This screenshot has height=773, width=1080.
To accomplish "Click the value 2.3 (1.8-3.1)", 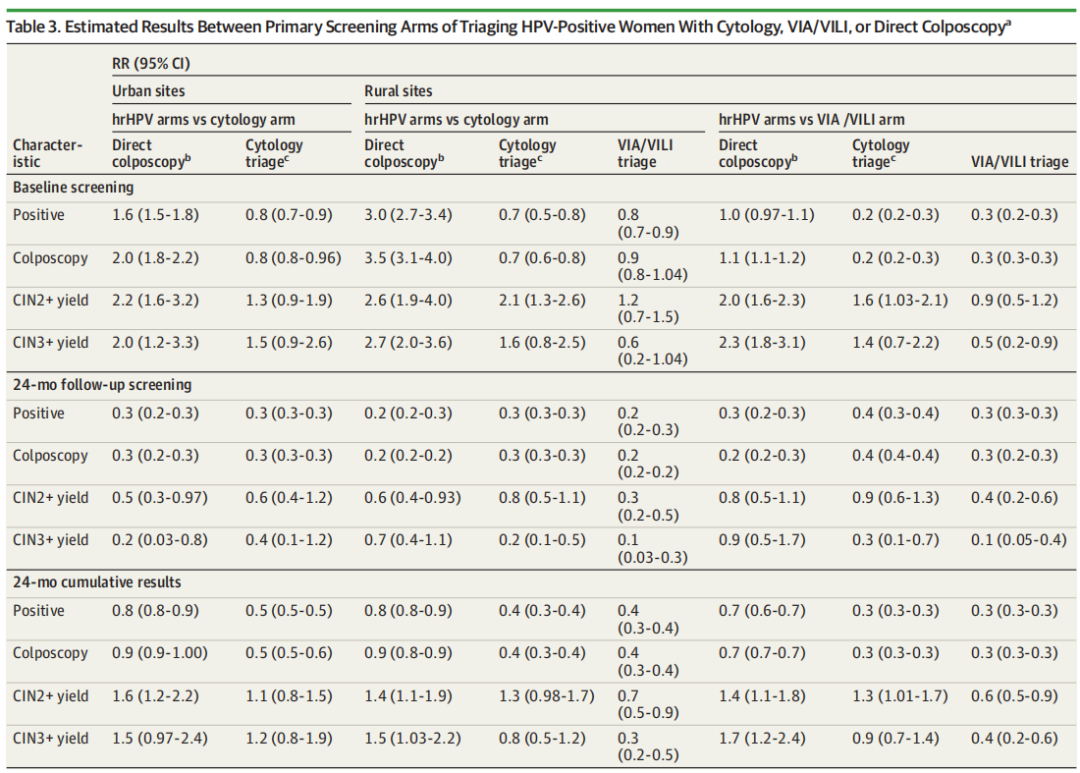I will pyautogui.click(x=761, y=343).
